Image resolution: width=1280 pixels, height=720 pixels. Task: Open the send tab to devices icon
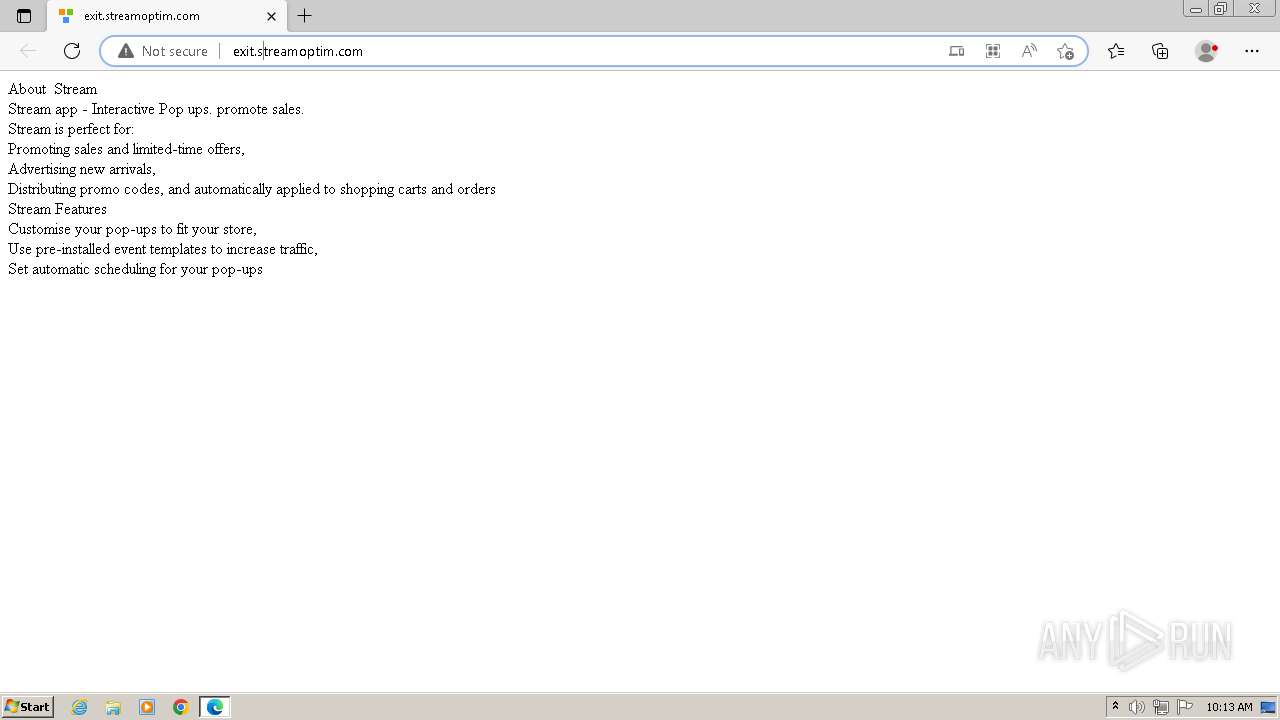pyautogui.click(x=957, y=51)
